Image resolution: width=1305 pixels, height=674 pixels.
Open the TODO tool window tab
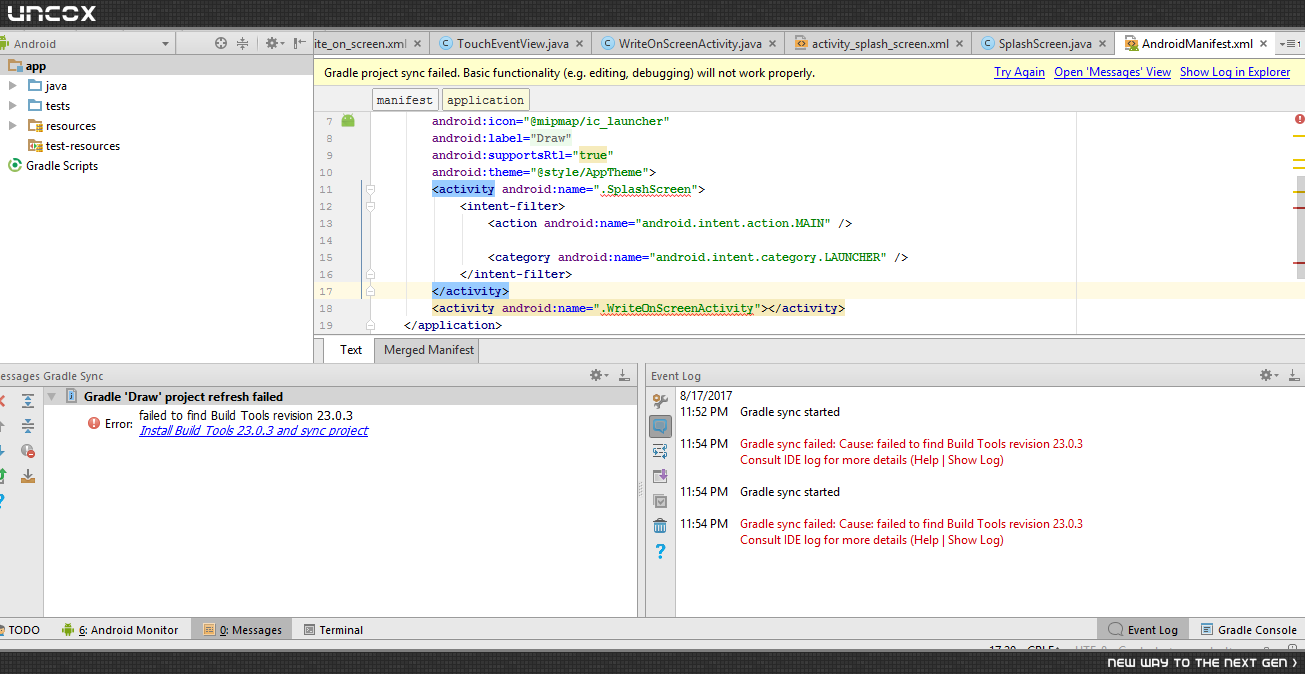pos(20,630)
